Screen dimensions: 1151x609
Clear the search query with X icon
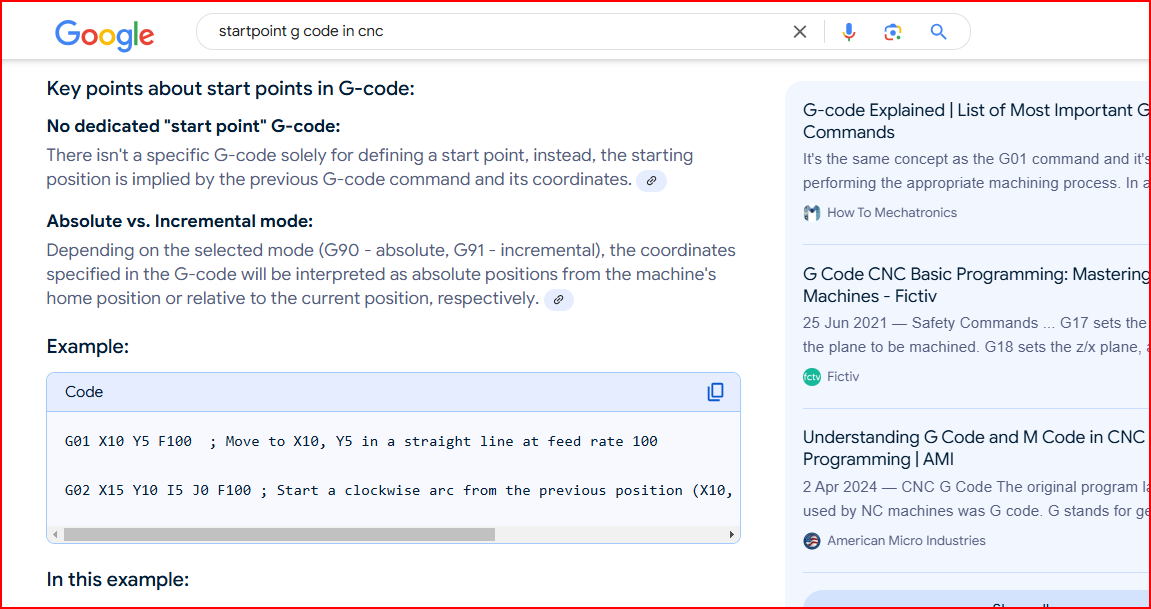[799, 32]
